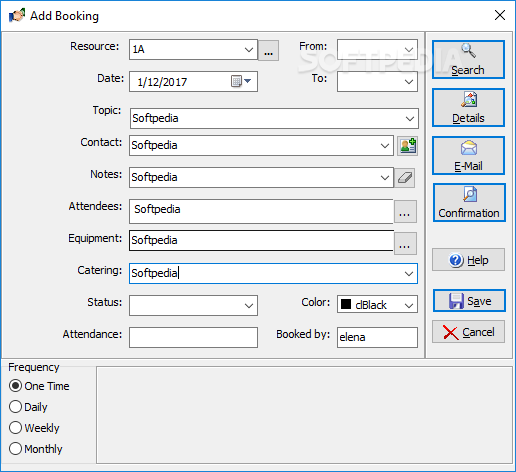The width and height of the screenshot is (516, 472).
Task: Cancel the booking dialog
Action: pyautogui.click(x=468, y=332)
